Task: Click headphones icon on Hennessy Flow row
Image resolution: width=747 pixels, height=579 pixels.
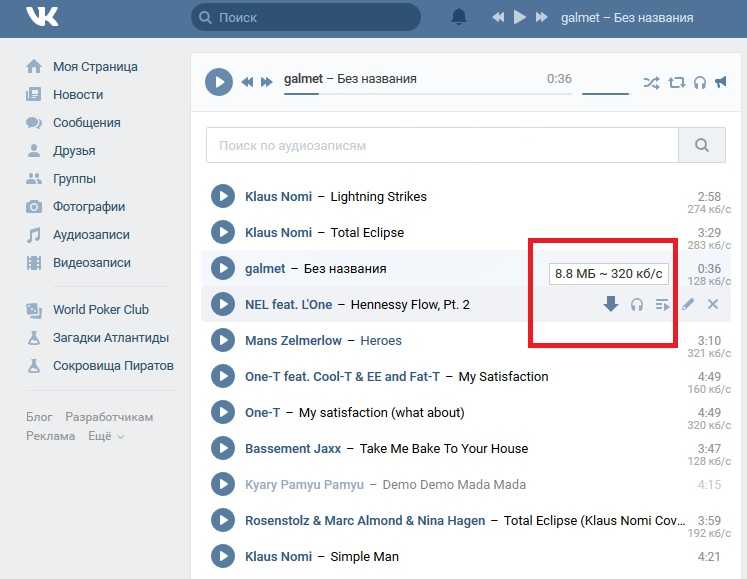Action: pos(637,304)
